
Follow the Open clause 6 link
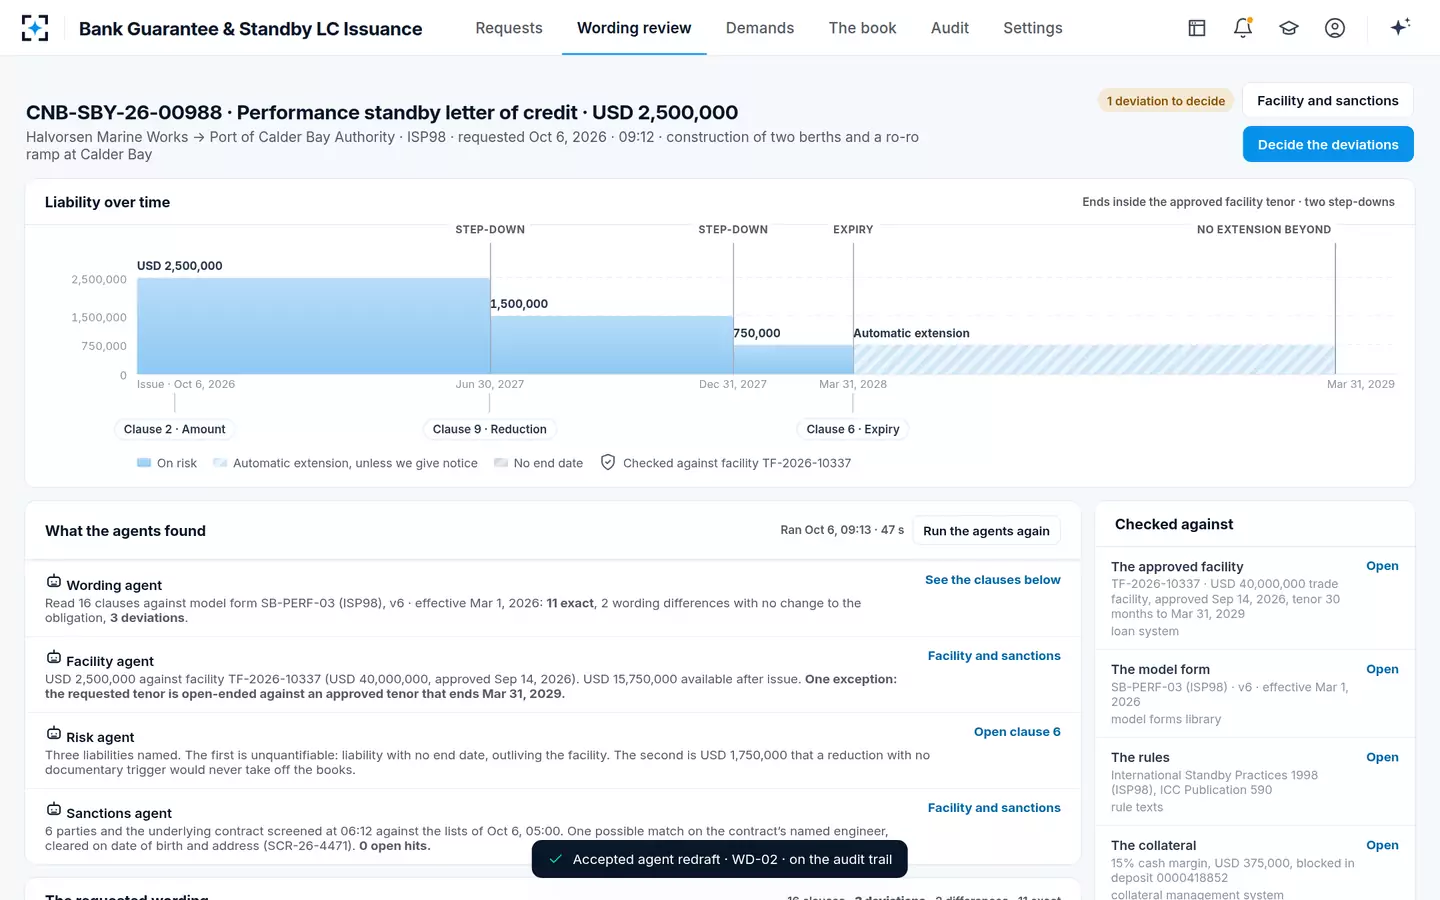[x=1017, y=732]
